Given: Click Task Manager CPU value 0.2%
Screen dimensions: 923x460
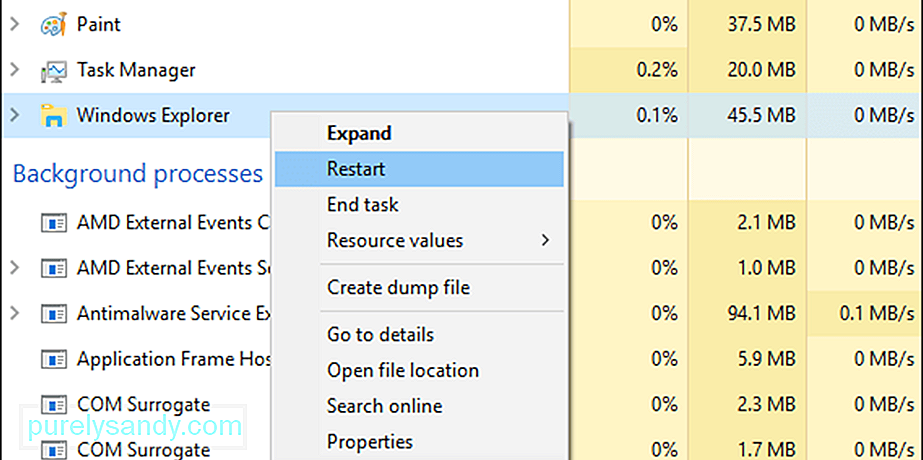Looking at the screenshot, I should click(x=656, y=70).
